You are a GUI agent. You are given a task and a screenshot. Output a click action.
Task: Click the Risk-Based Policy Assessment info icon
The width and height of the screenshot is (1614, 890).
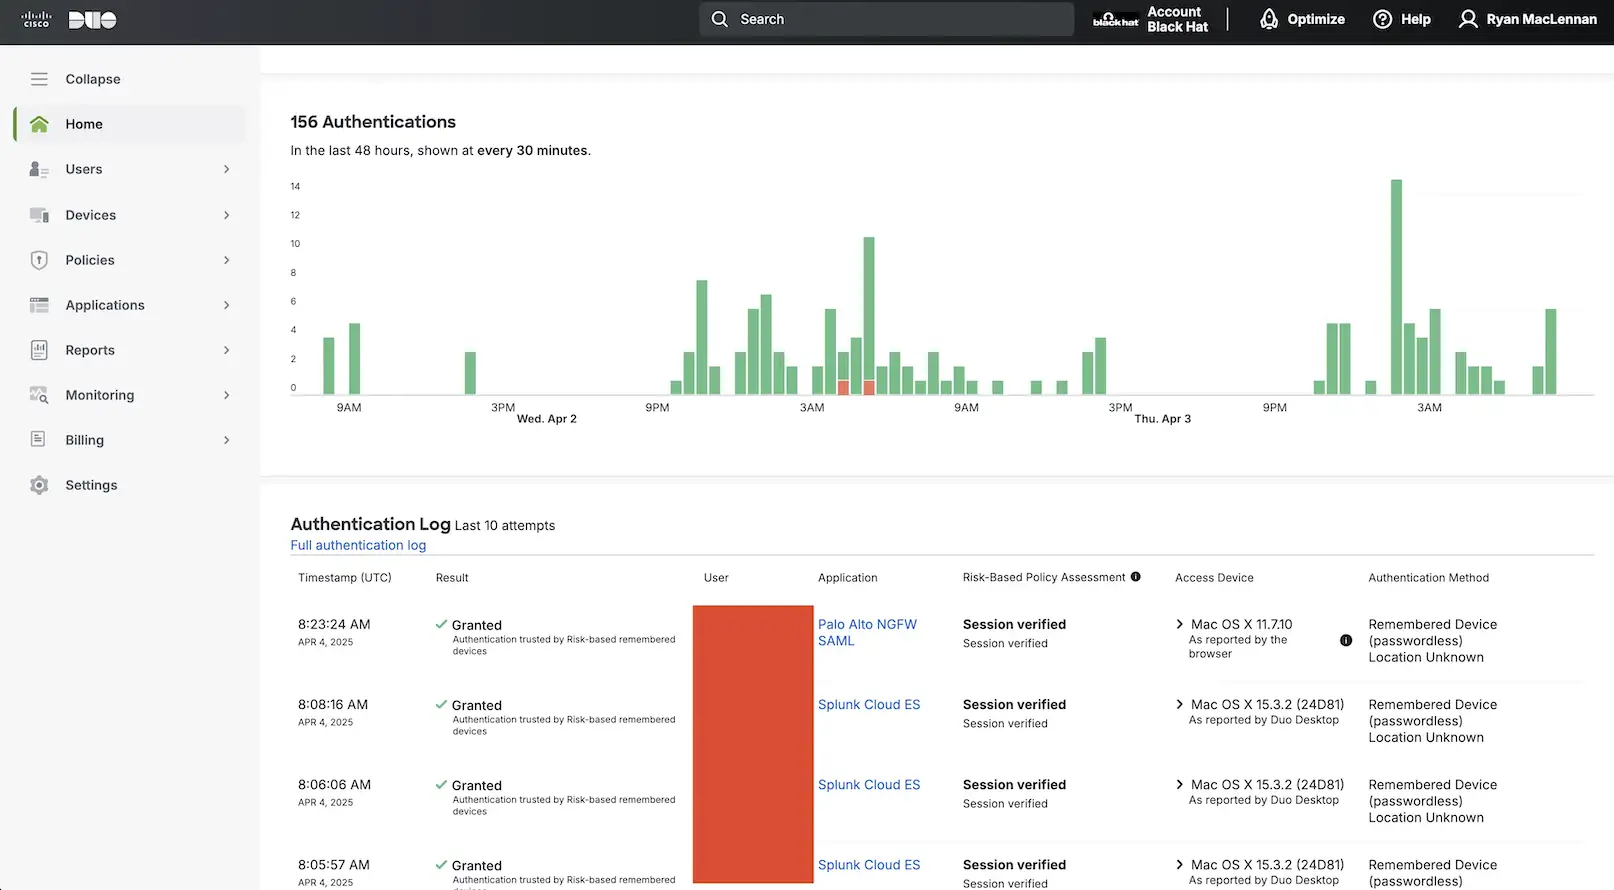click(1135, 577)
